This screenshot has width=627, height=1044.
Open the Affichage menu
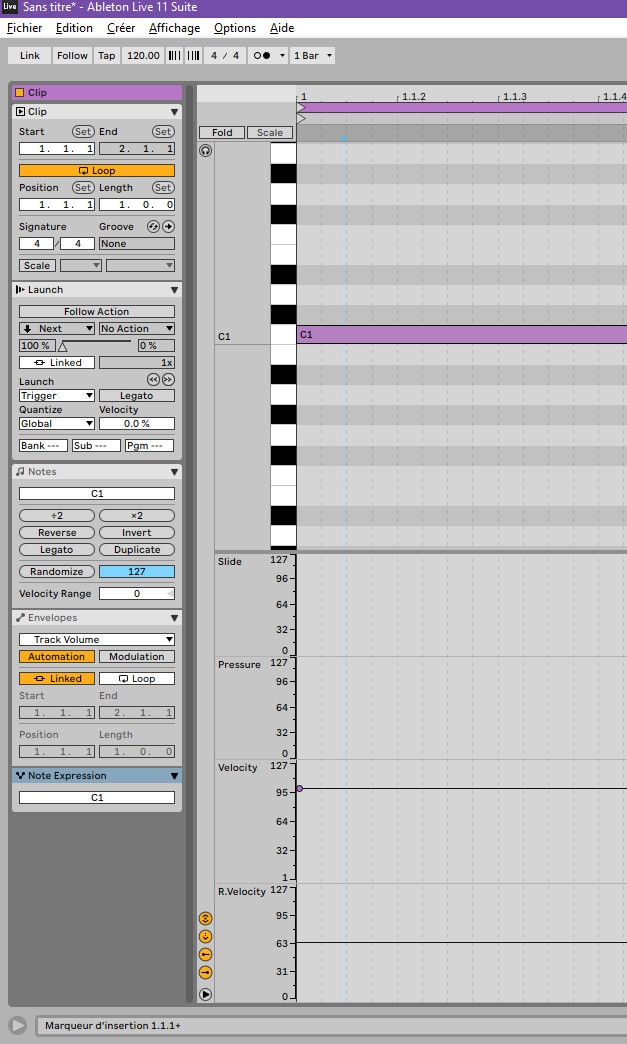(174, 28)
